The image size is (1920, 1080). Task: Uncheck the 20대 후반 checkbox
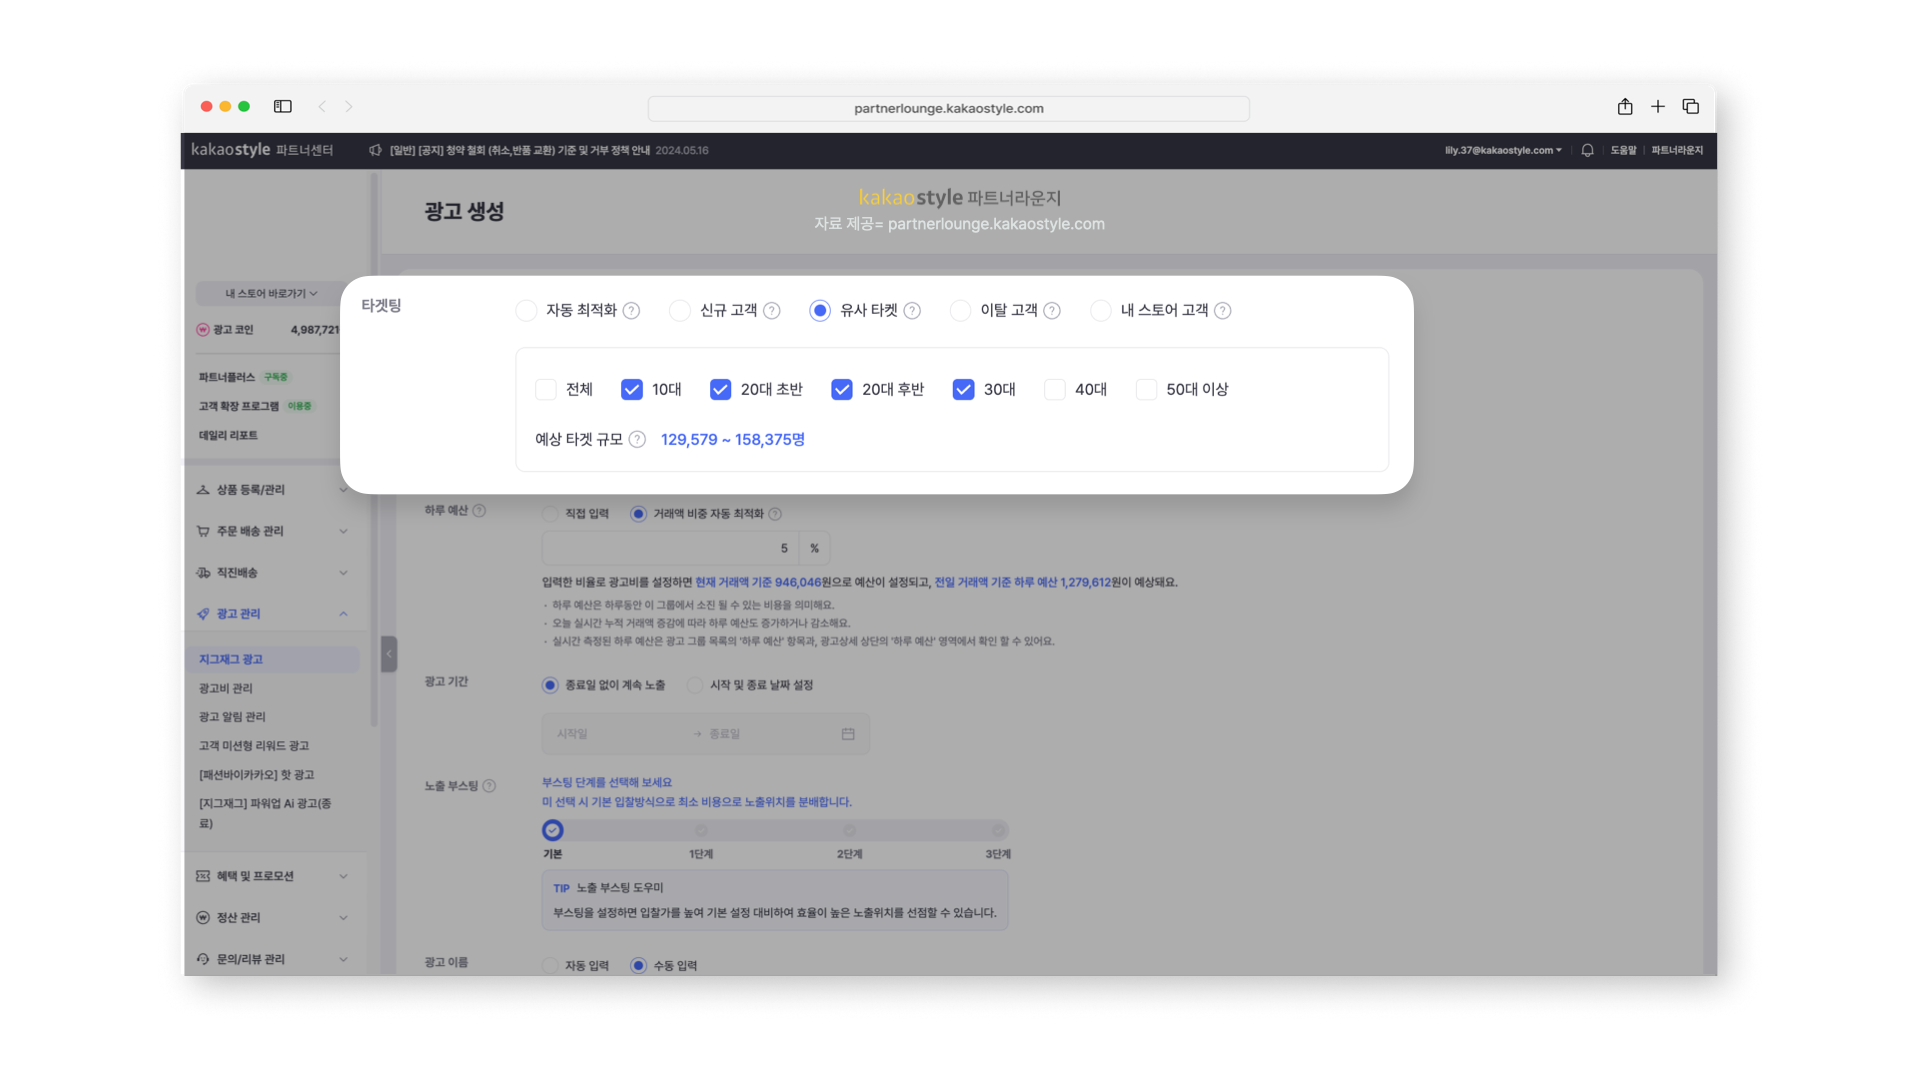pos(842,390)
